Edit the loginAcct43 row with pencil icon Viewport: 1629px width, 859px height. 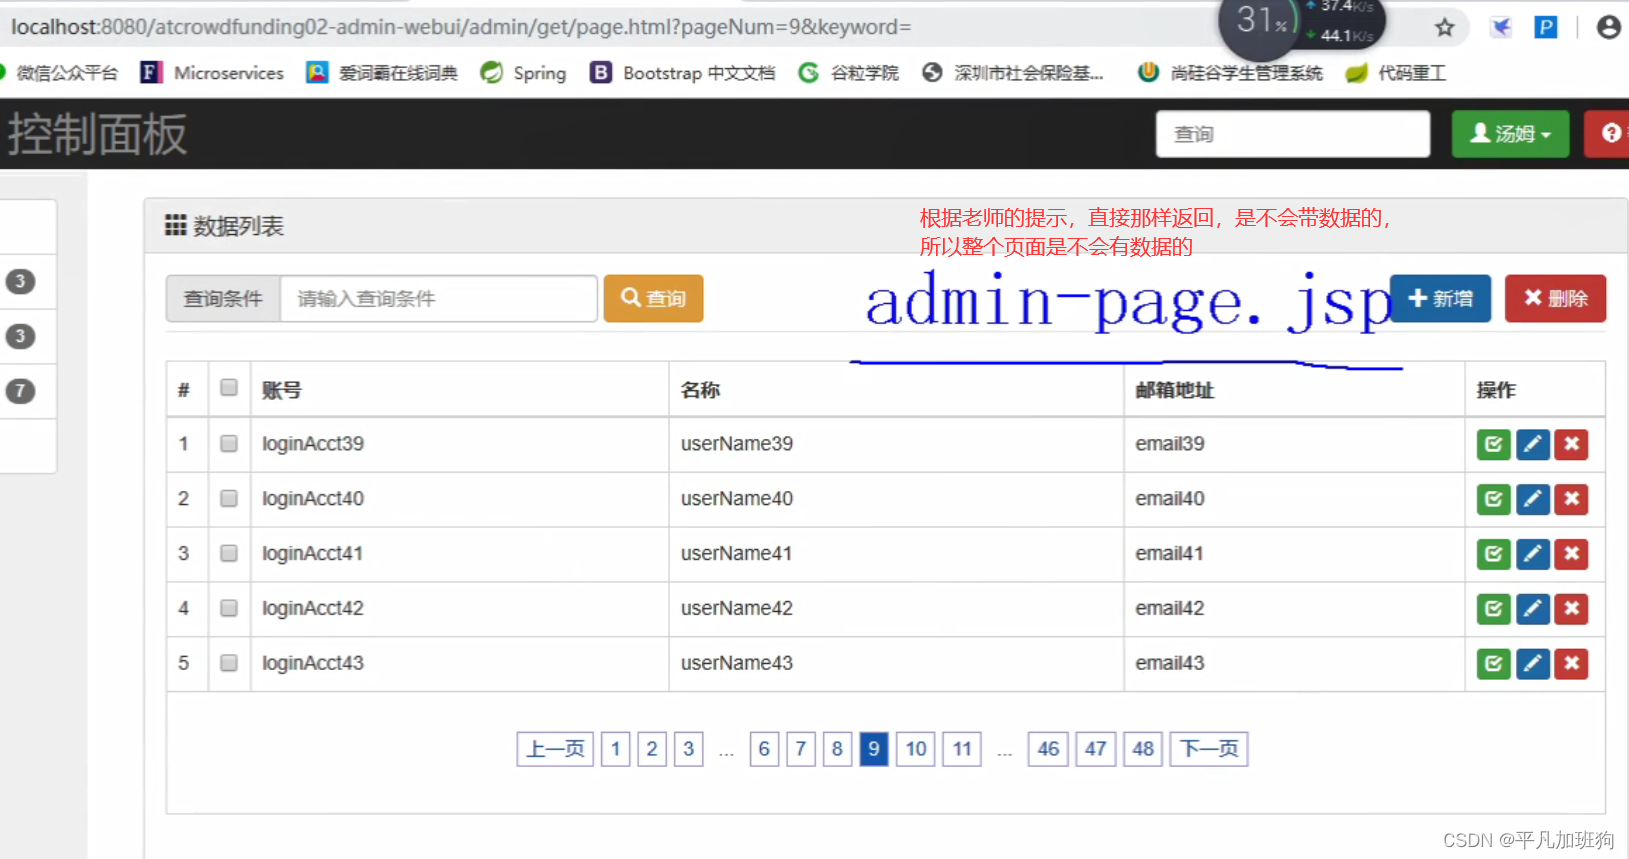click(x=1533, y=664)
